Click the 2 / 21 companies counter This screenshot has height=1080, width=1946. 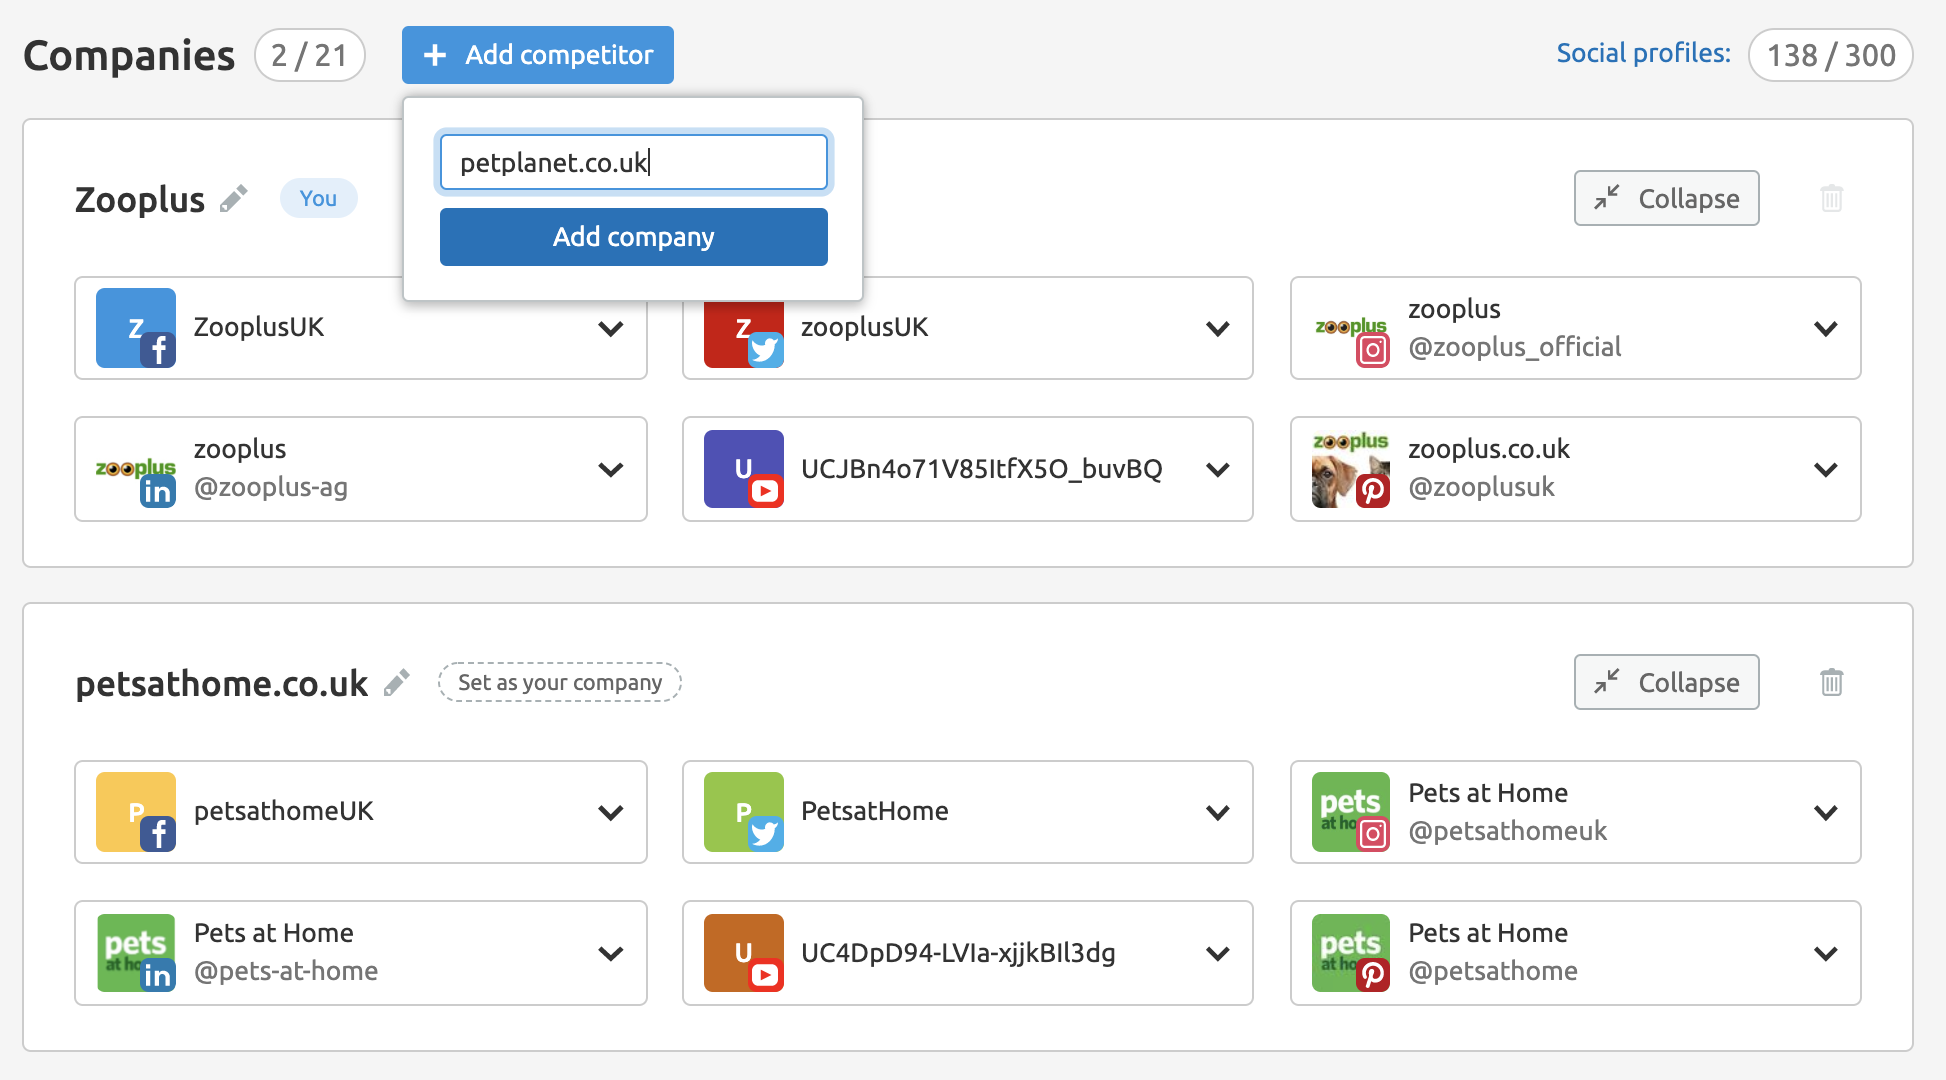pos(310,55)
